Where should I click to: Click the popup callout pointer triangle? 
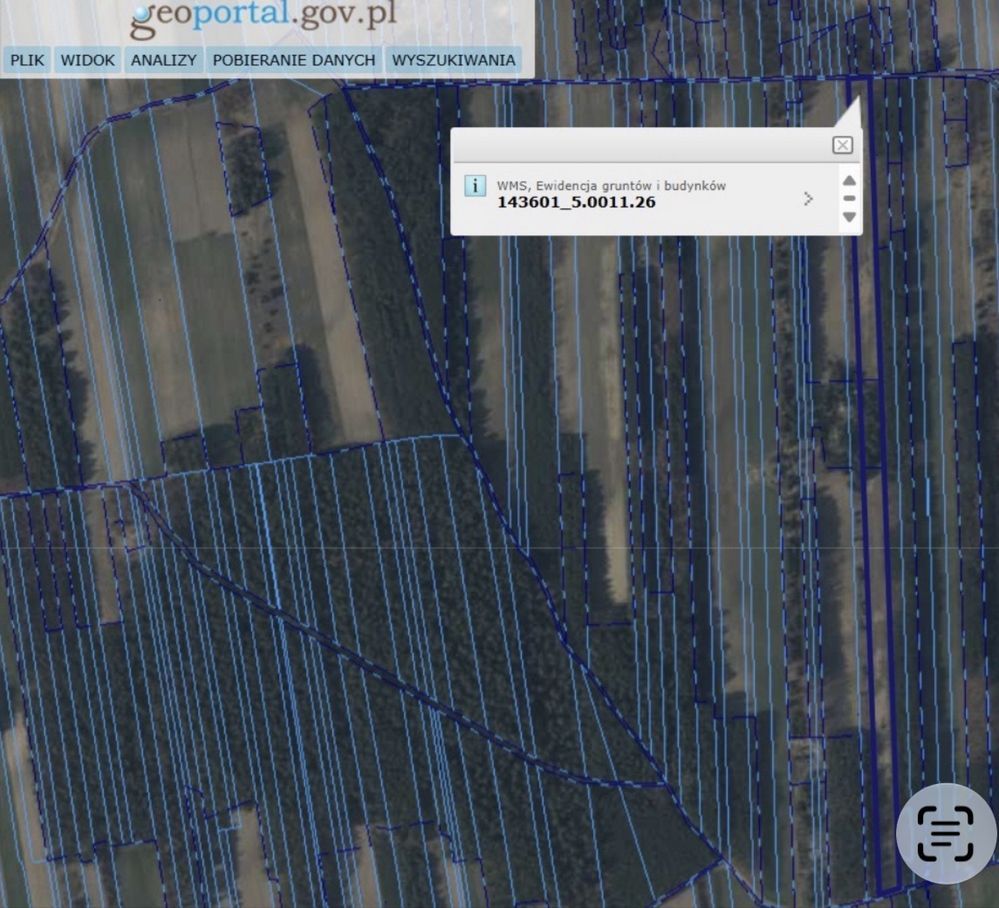(x=848, y=113)
